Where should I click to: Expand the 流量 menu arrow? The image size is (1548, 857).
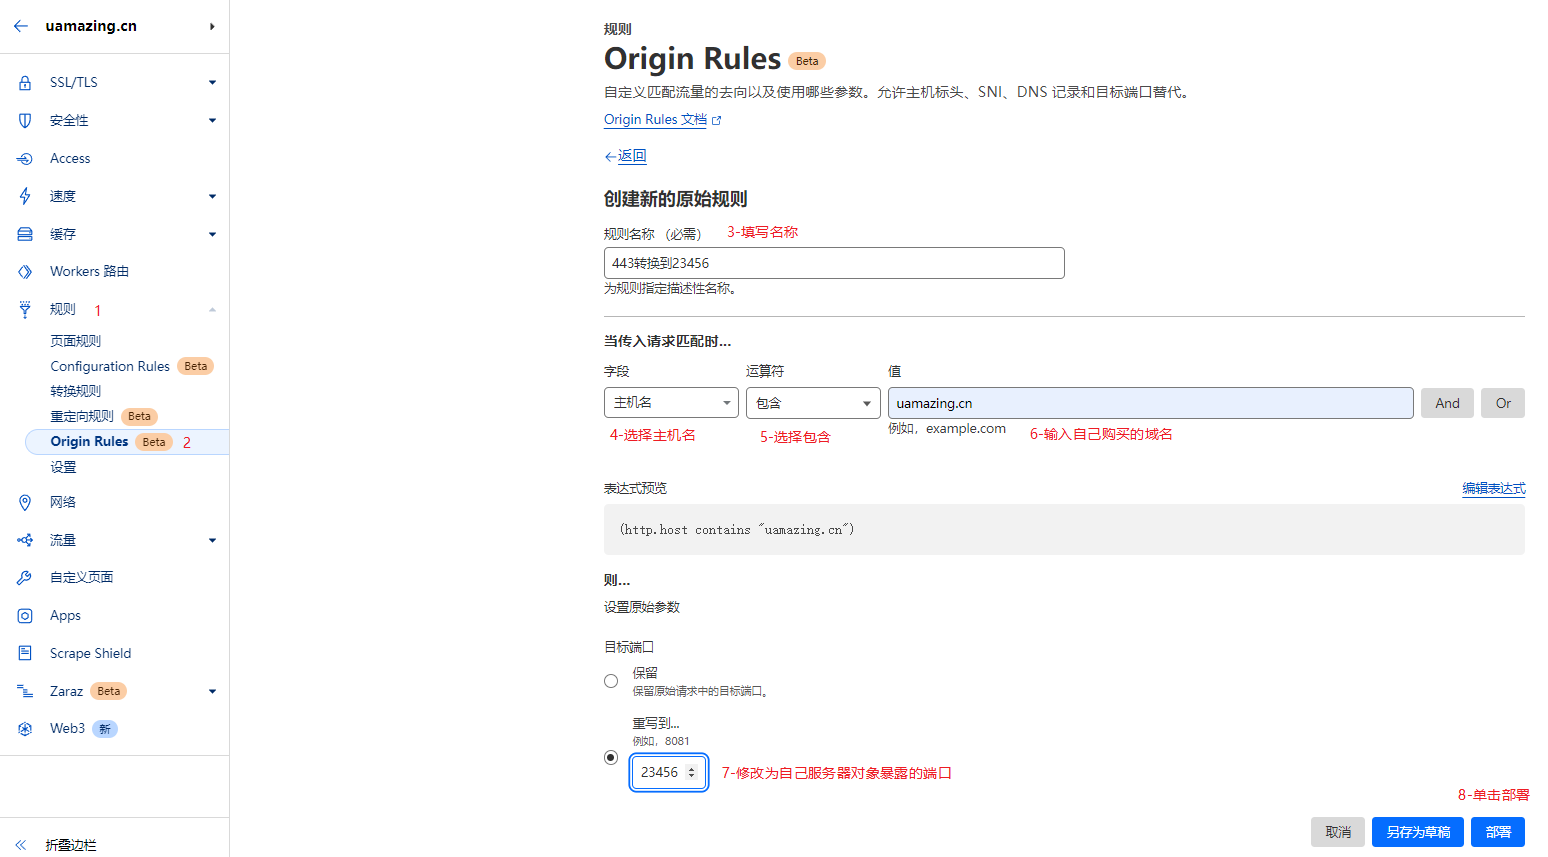pyautogui.click(x=212, y=540)
